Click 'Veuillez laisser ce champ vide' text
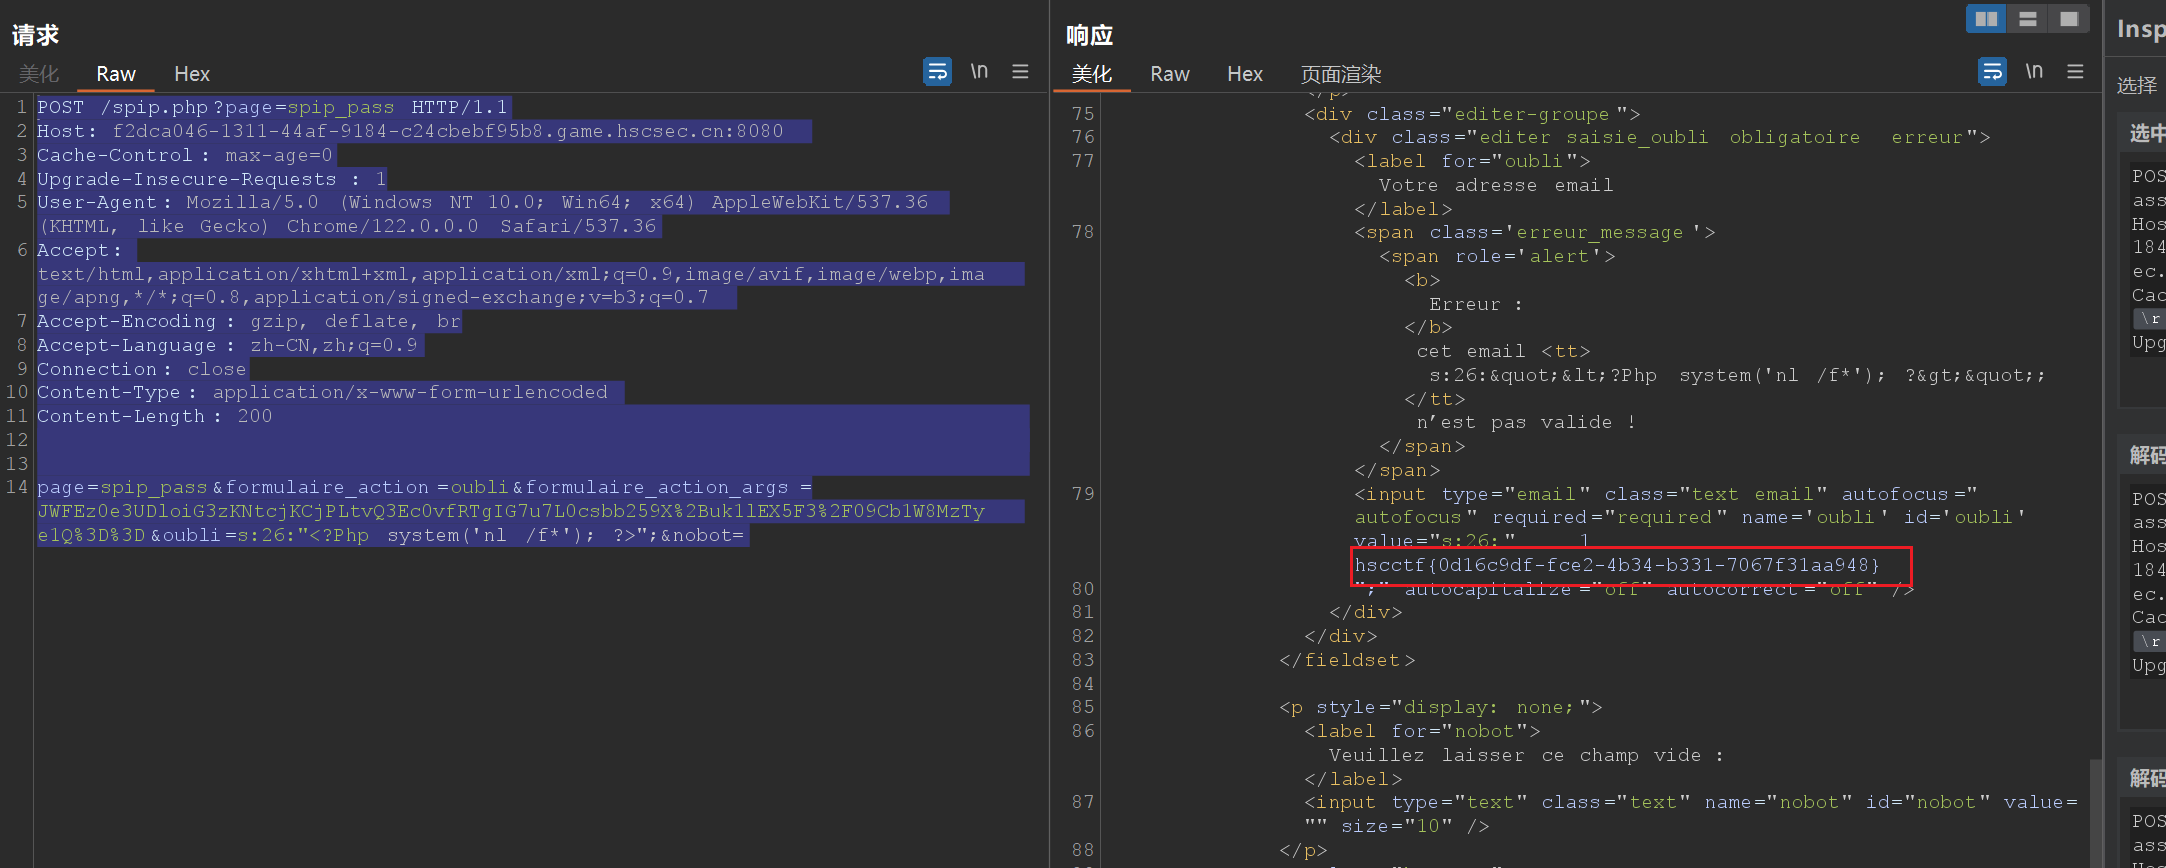The width and height of the screenshot is (2166, 868). (1526, 755)
